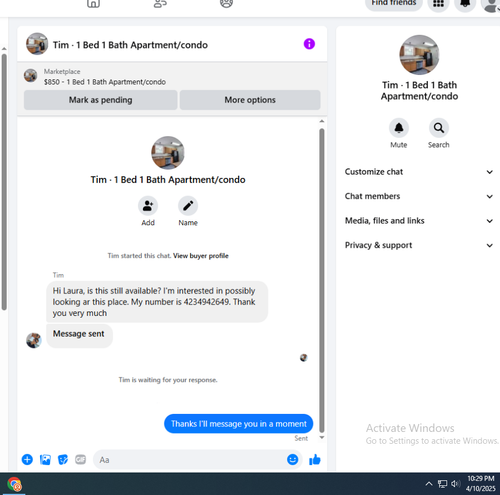
Task: Click the chat scrollbar down arrow
Action: (322, 437)
